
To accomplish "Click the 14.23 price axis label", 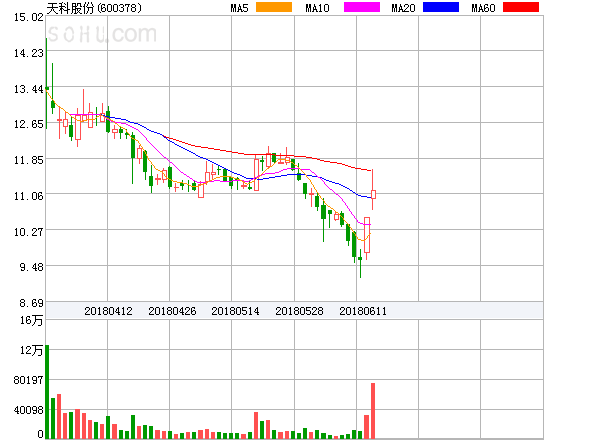I will (29, 53).
